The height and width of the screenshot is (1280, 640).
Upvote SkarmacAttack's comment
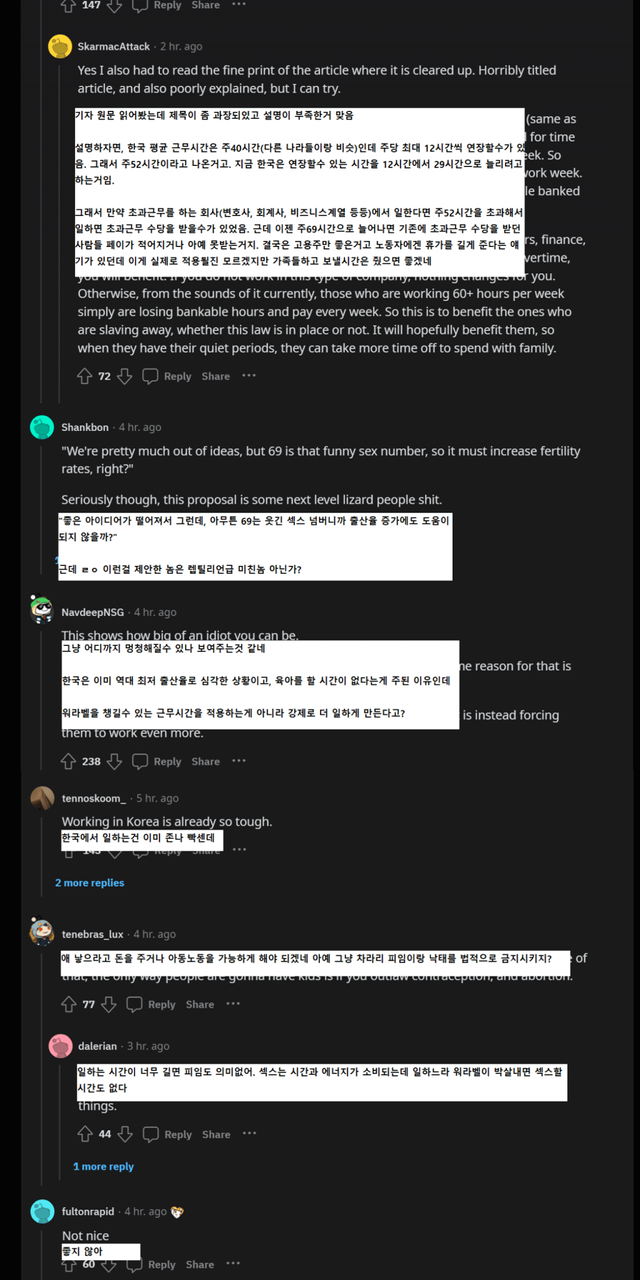[84, 376]
